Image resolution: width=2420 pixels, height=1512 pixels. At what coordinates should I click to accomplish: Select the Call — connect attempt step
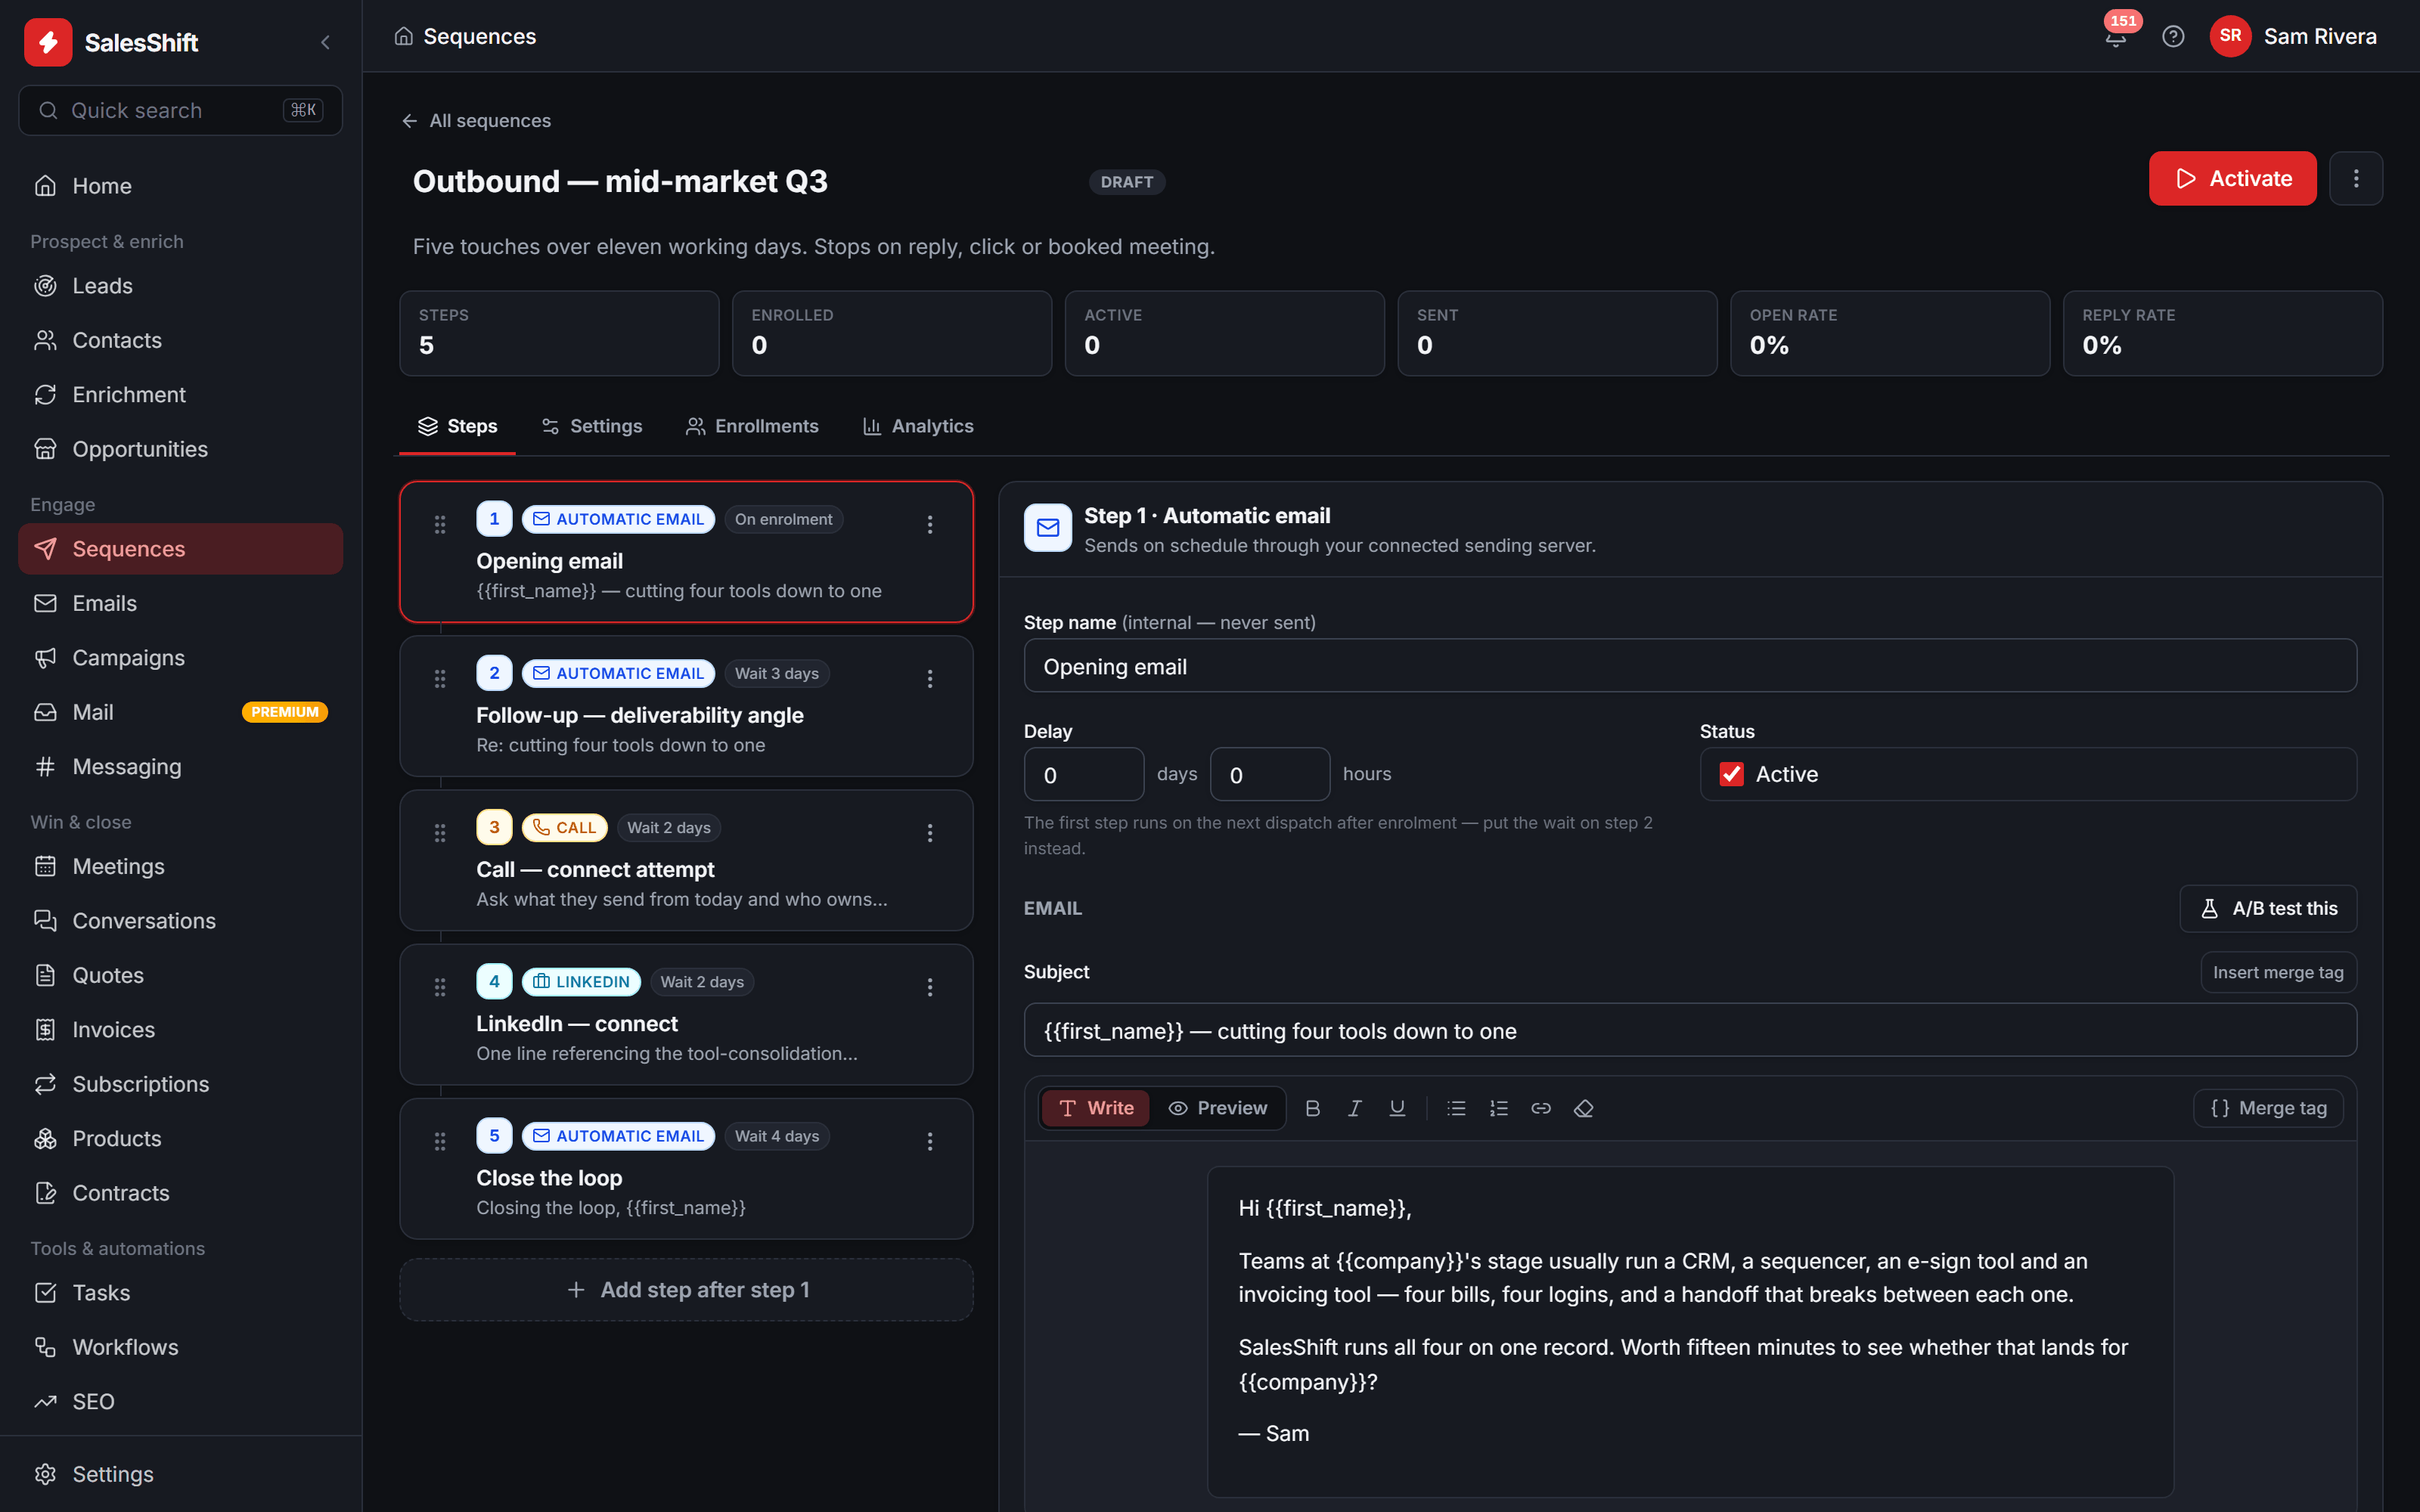[x=686, y=860]
